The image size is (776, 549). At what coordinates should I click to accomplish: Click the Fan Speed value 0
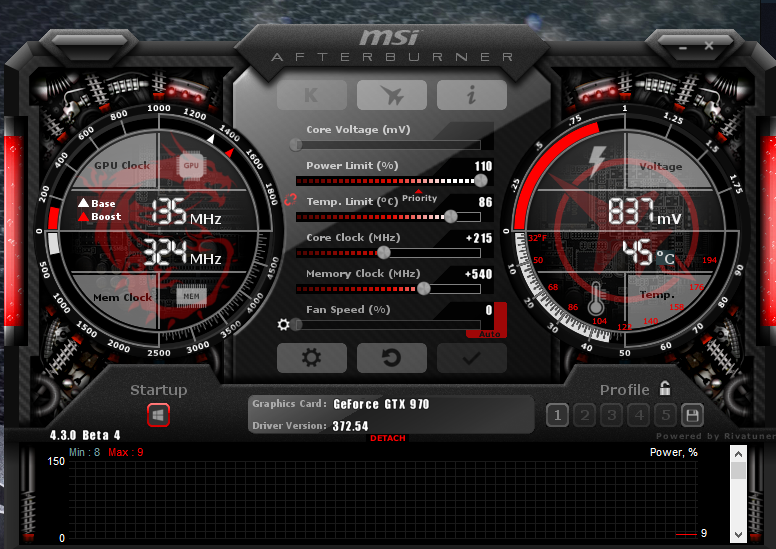489,310
